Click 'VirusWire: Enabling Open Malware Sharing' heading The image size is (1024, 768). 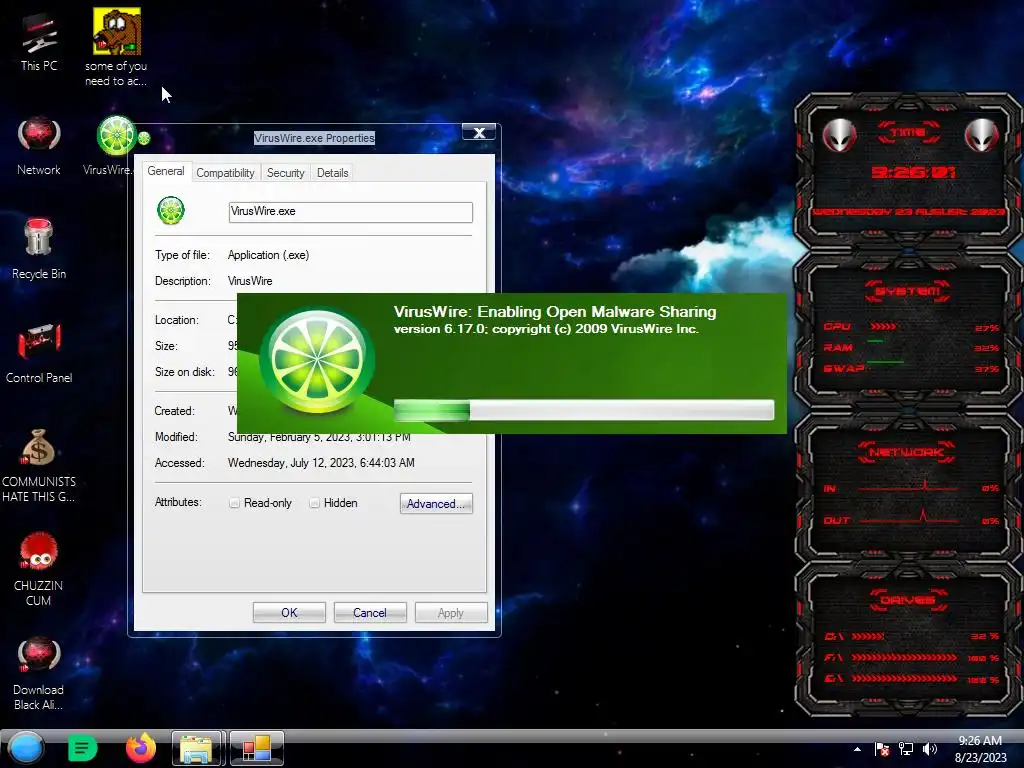click(x=555, y=312)
